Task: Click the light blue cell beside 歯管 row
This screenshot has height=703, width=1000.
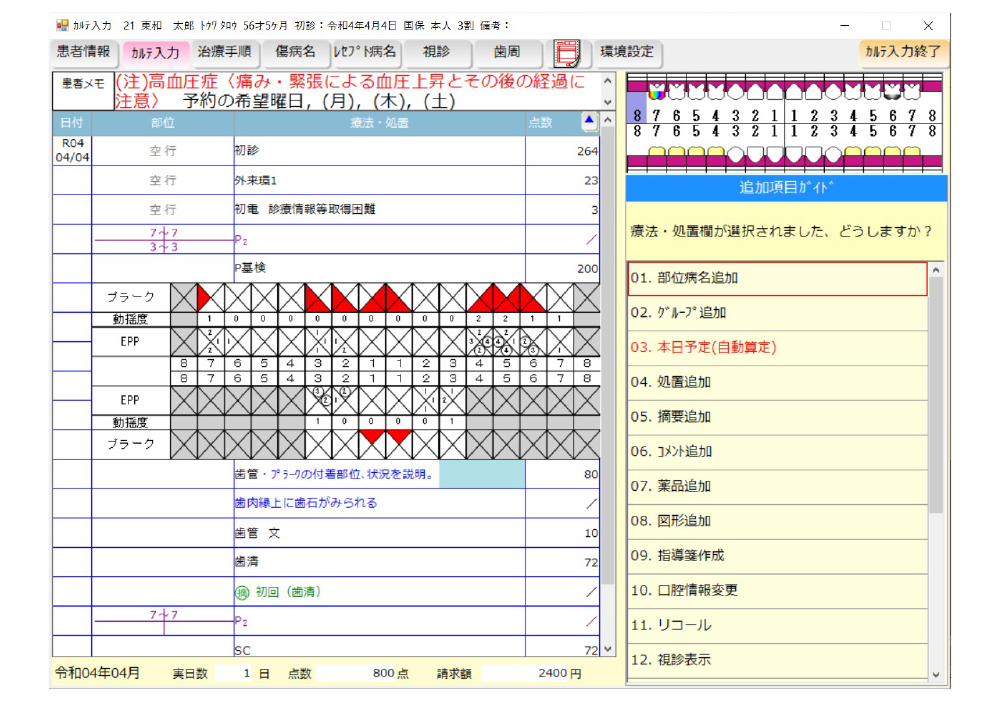Action: 482,474
